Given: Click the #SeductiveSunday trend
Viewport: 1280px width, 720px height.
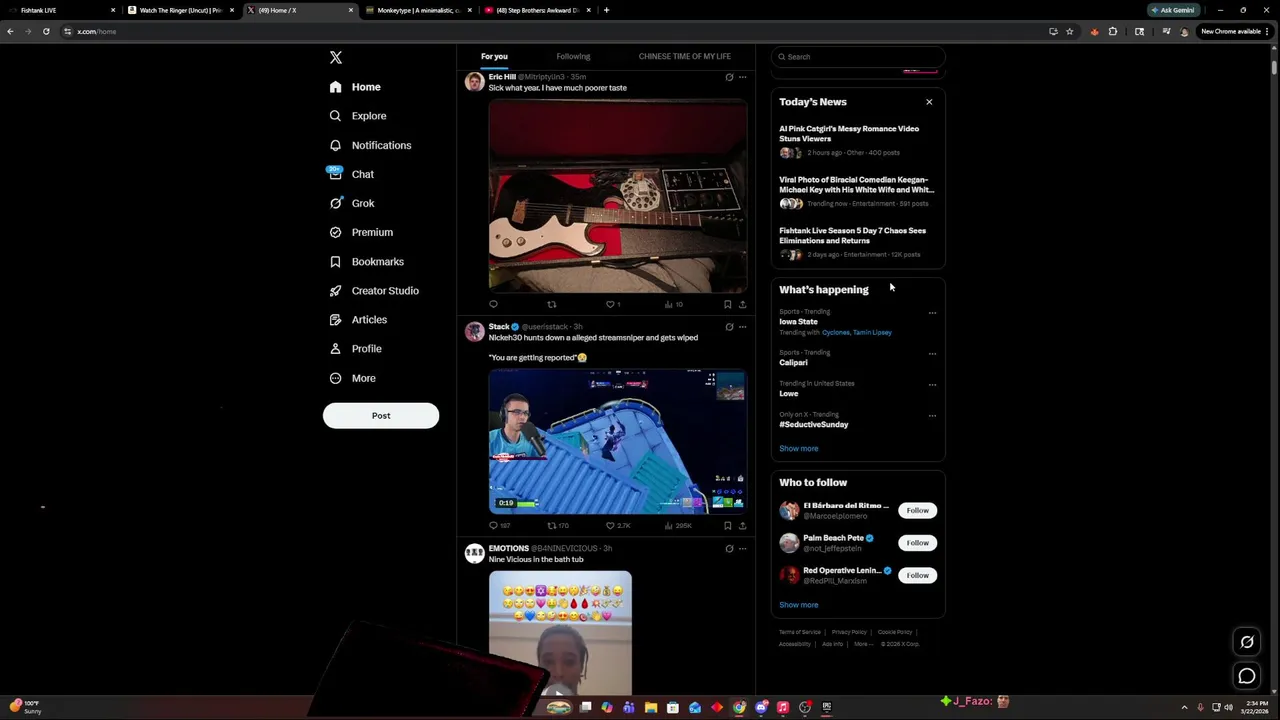Looking at the screenshot, I should (x=814, y=425).
